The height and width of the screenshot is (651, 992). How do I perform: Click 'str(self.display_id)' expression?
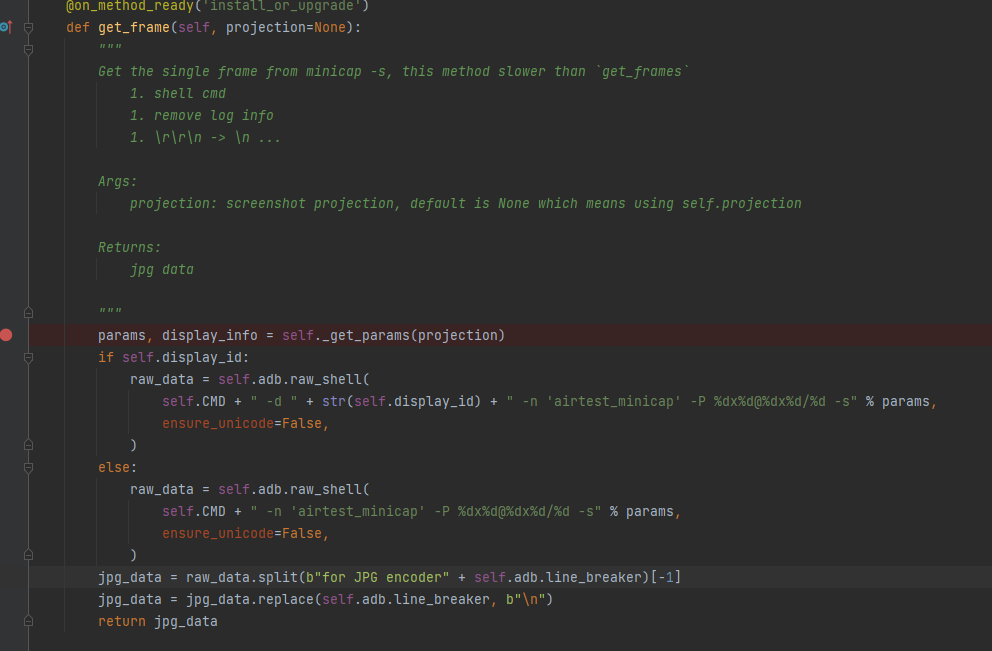(x=402, y=402)
